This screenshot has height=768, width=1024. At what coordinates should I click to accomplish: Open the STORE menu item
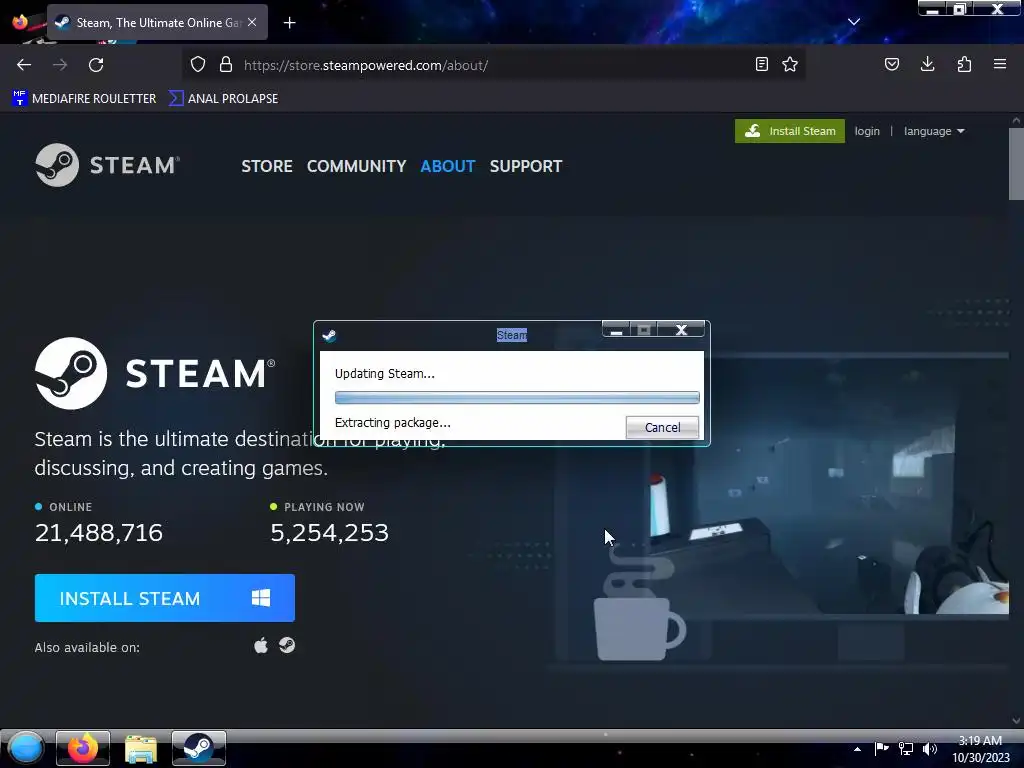(x=267, y=166)
